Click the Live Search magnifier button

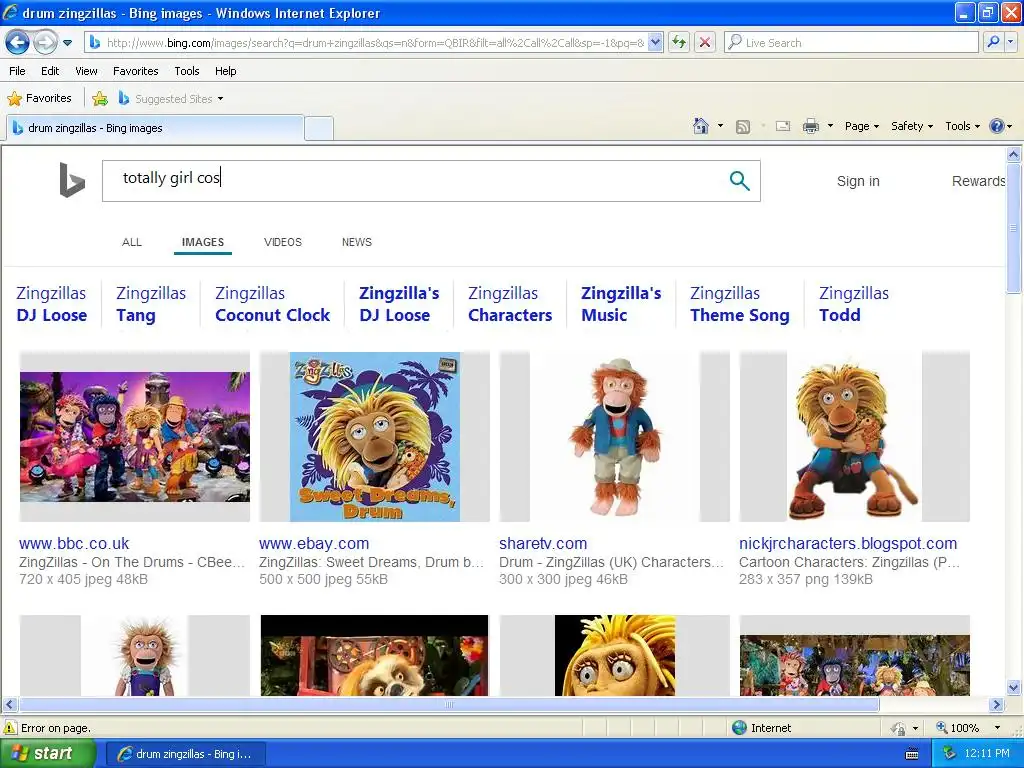[x=993, y=43]
